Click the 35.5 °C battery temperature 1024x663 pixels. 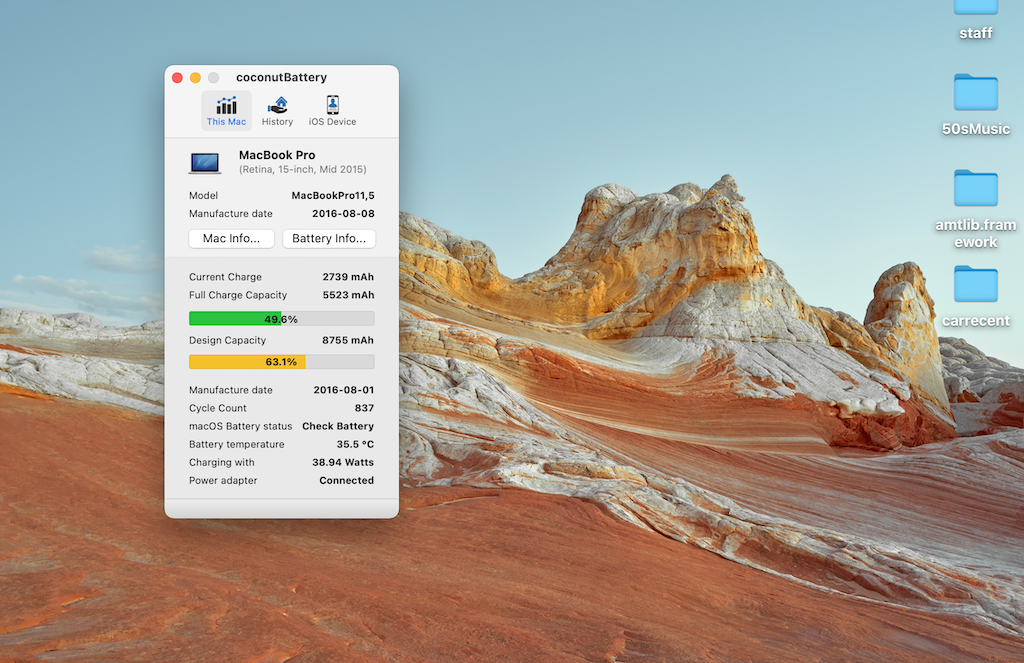(x=355, y=444)
